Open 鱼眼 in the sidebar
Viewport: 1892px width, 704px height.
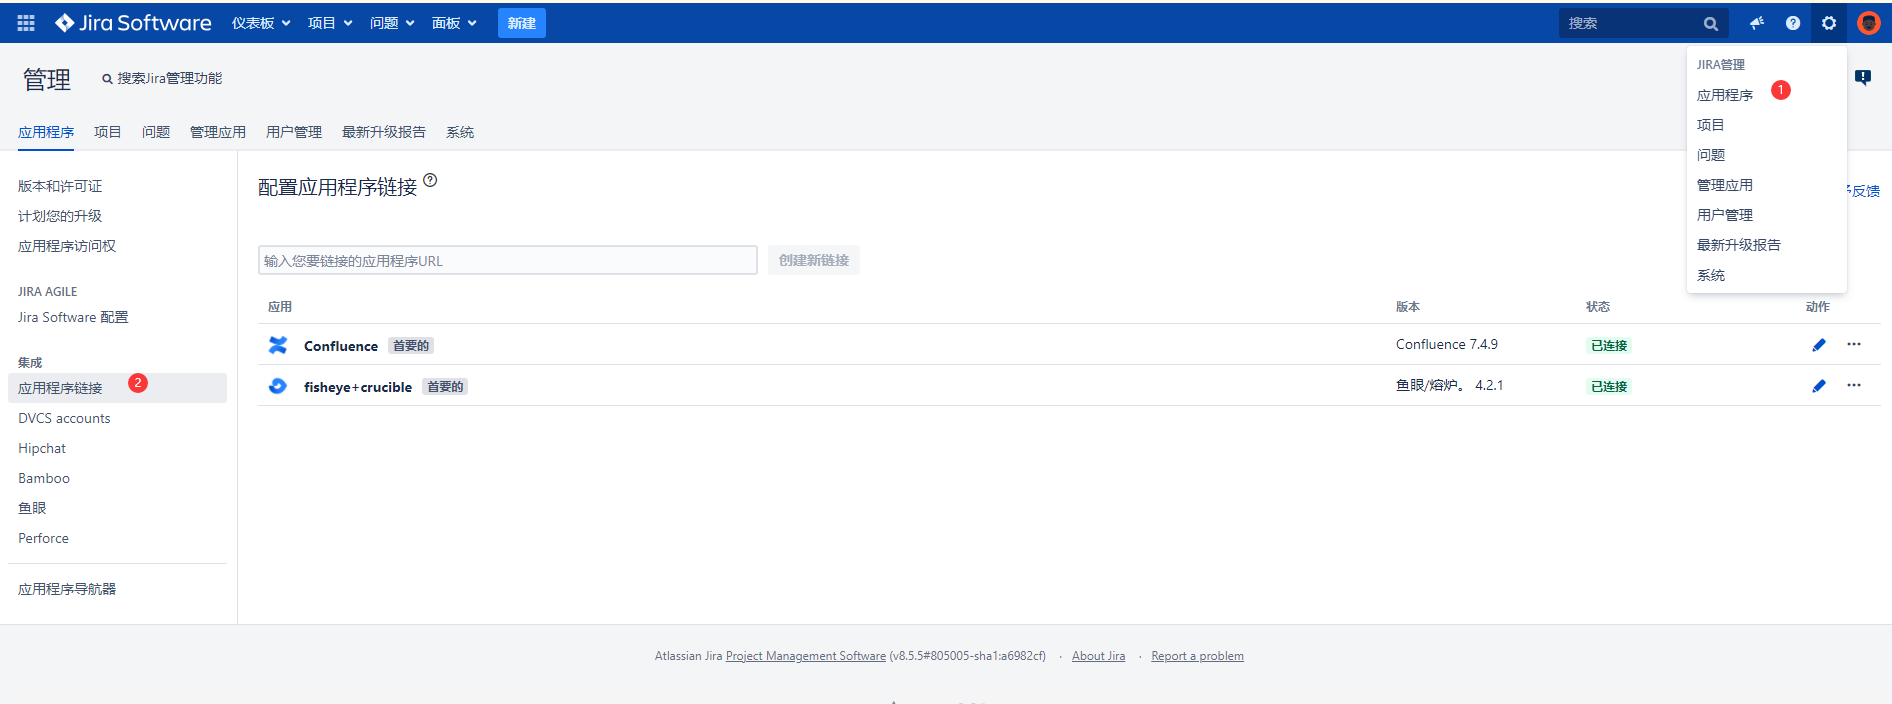32,508
